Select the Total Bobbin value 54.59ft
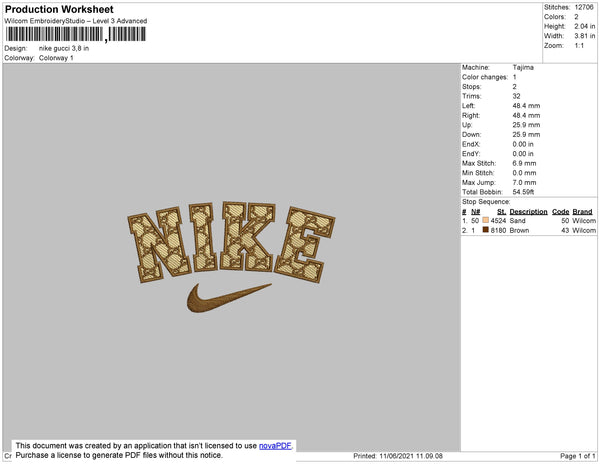Screen dimensions: 600x464 pos(523,192)
